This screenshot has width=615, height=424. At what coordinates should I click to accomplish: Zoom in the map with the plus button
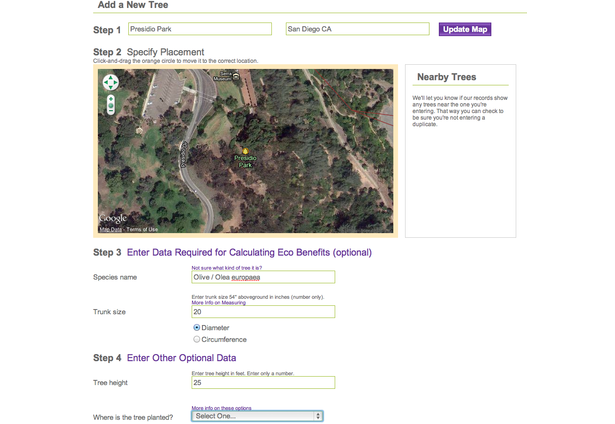[x=111, y=99]
